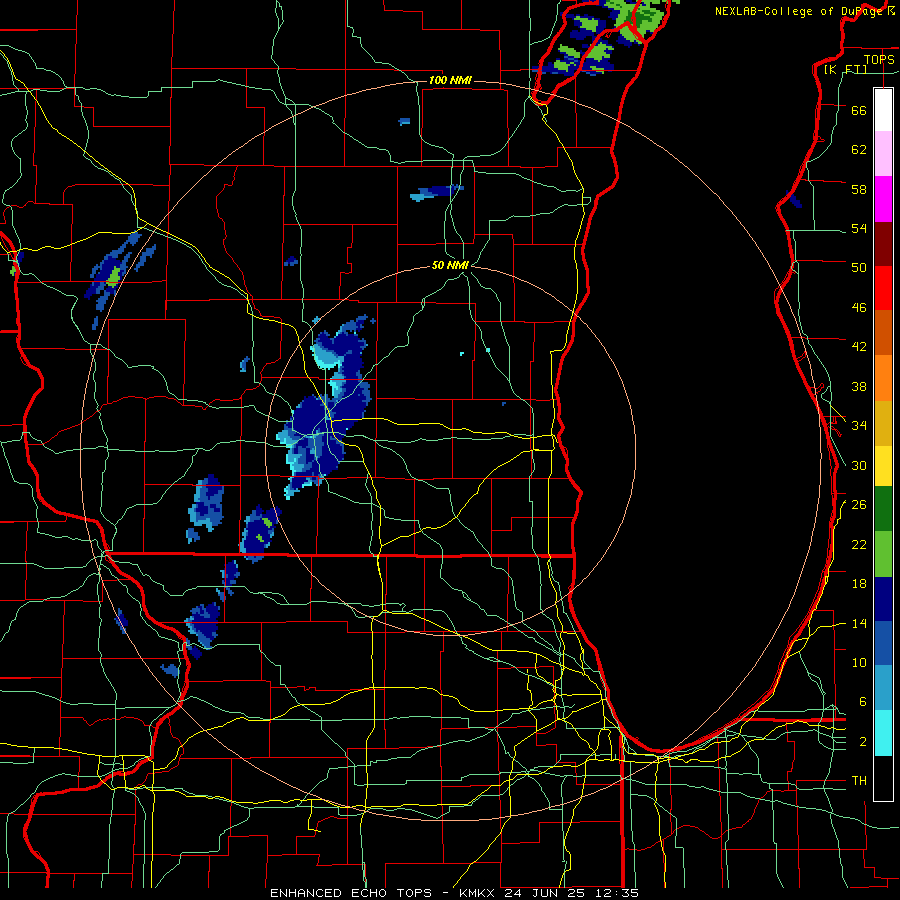The image size is (900, 900).
Task: Click legend value "58"
Action: pyautogui.click(x=859, y=189)
